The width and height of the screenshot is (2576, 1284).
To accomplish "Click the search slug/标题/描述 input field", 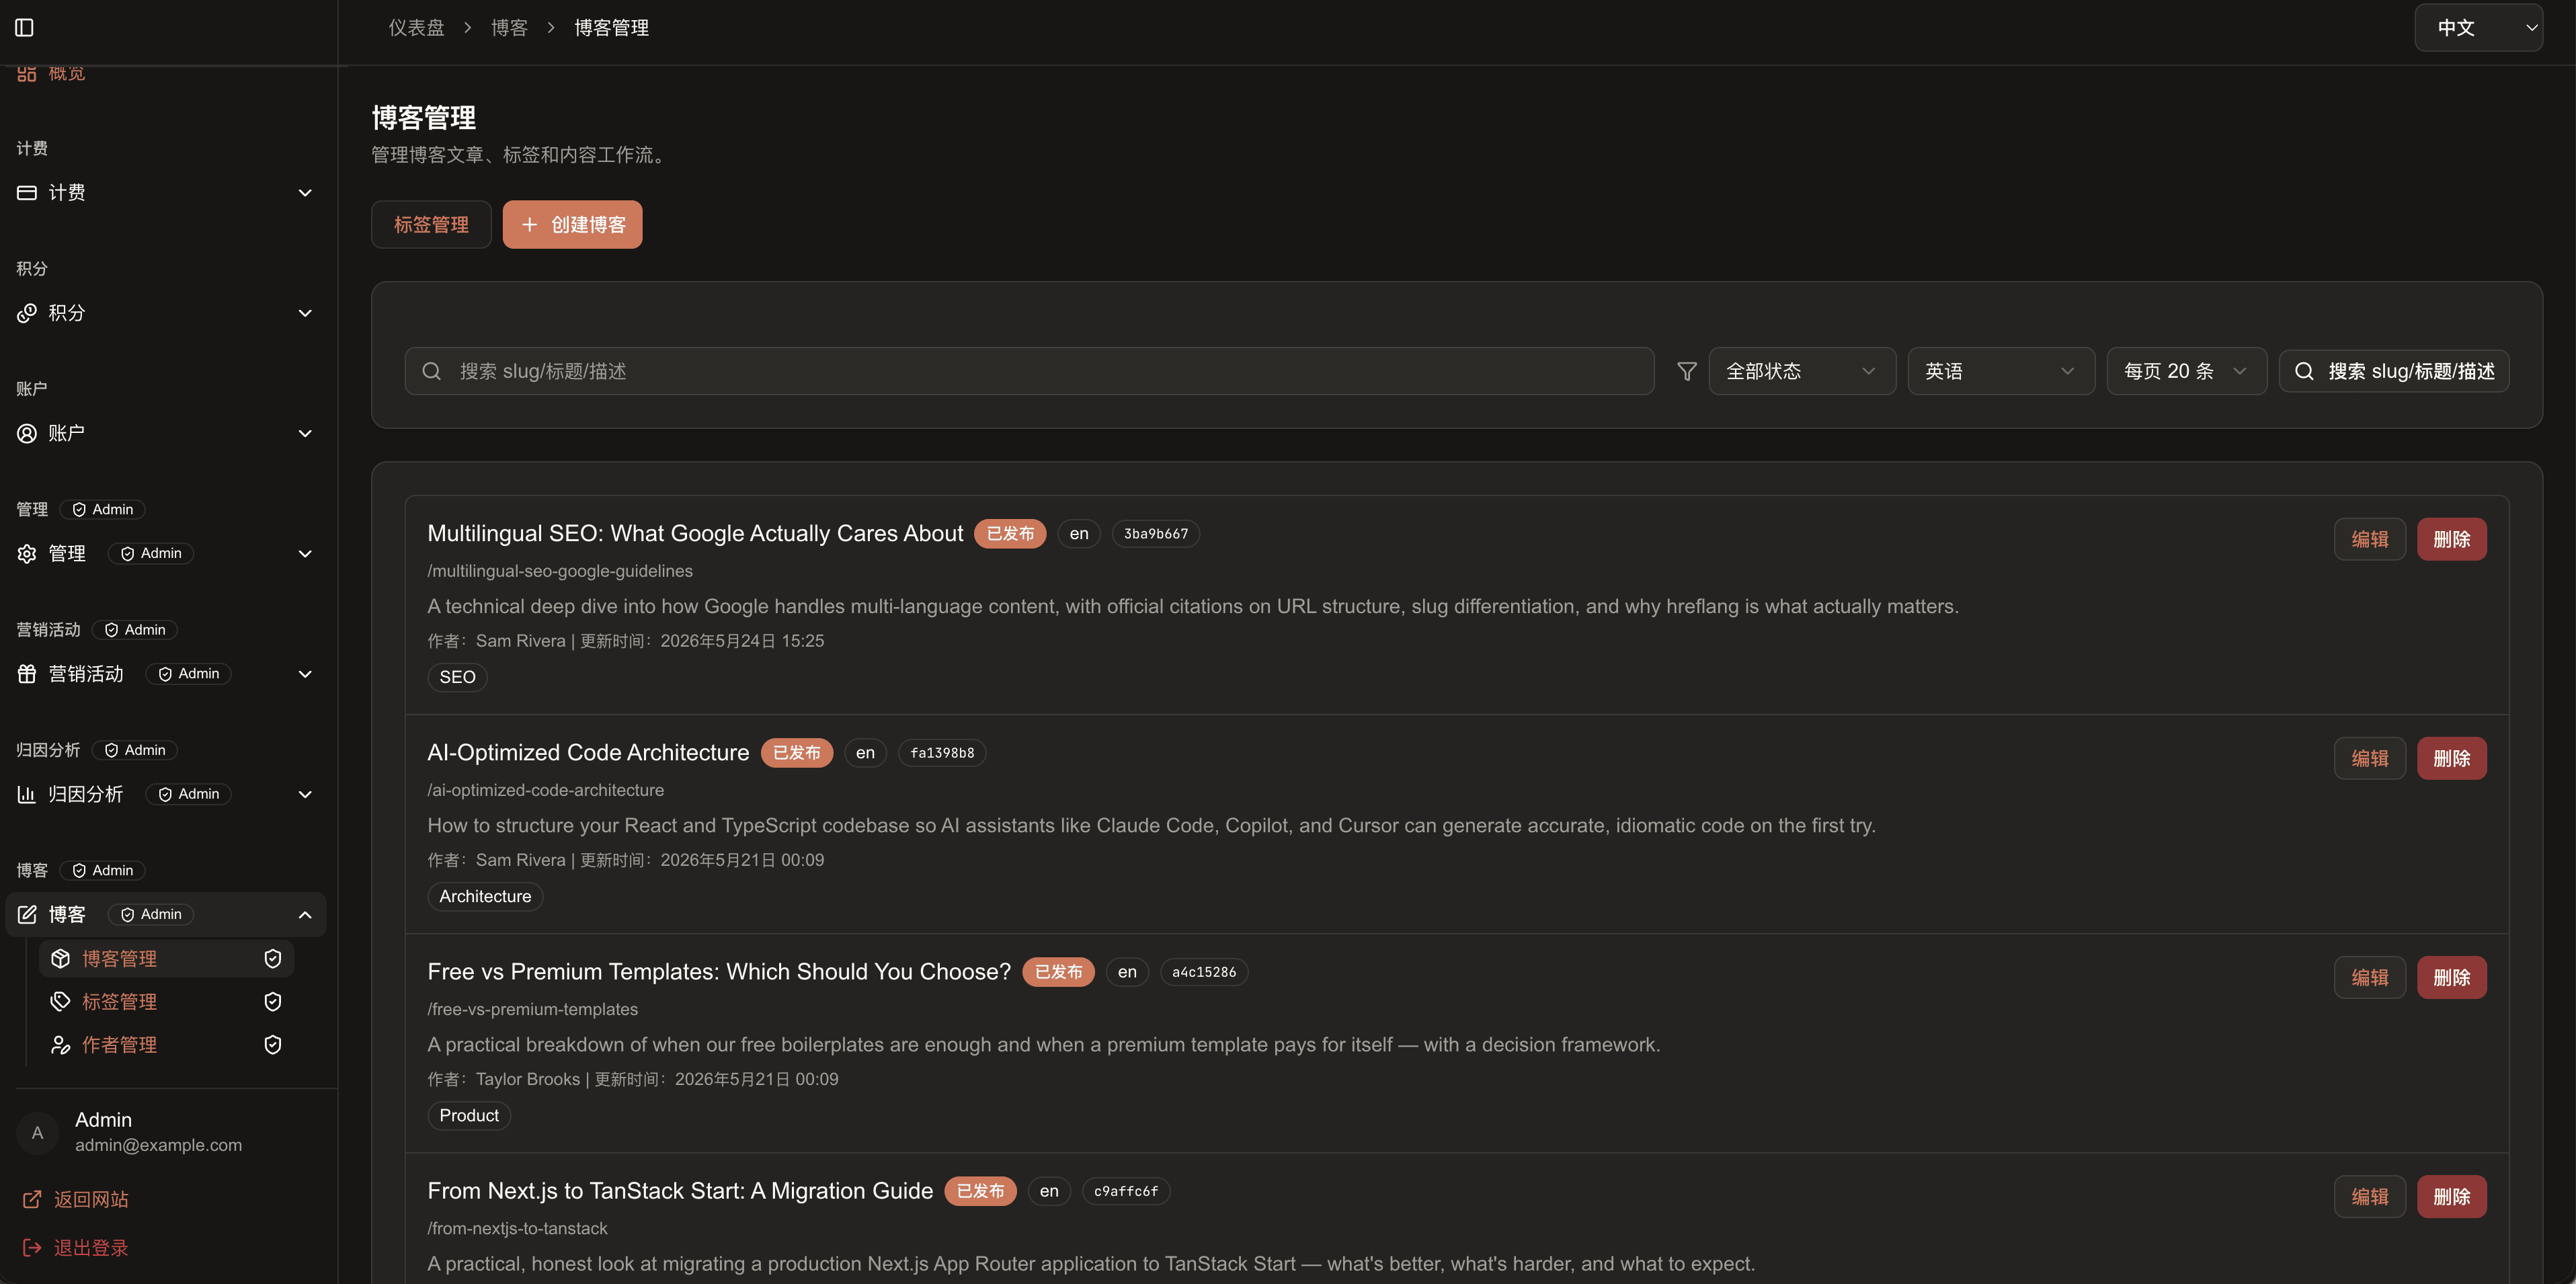I will click(x=1029, y=371).
